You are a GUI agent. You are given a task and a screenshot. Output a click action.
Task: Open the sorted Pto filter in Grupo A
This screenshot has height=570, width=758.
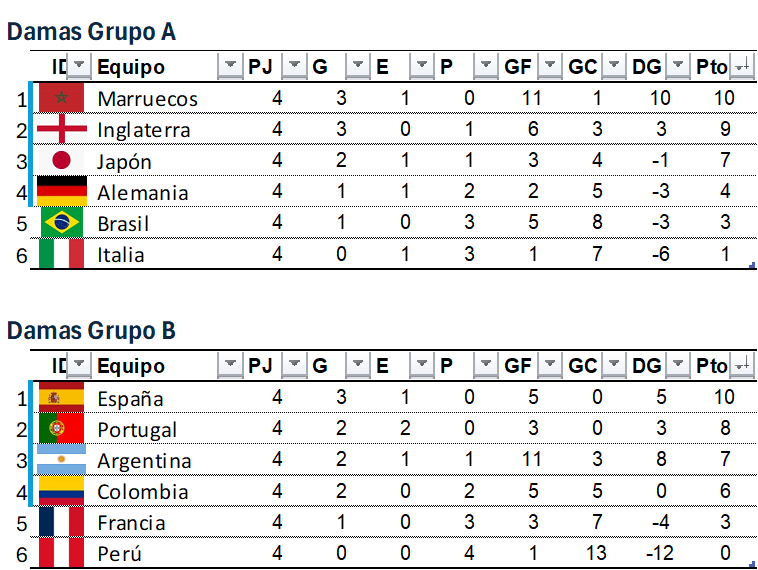tap(742, 67)
